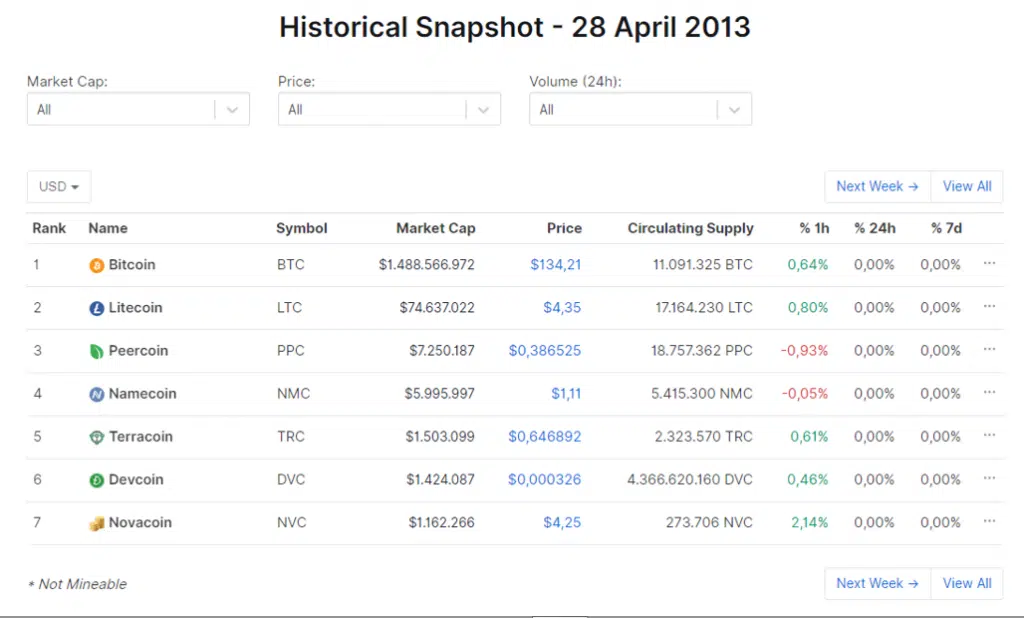Click Terracoin market cap $1.503.099

click(x=440, y=436)
